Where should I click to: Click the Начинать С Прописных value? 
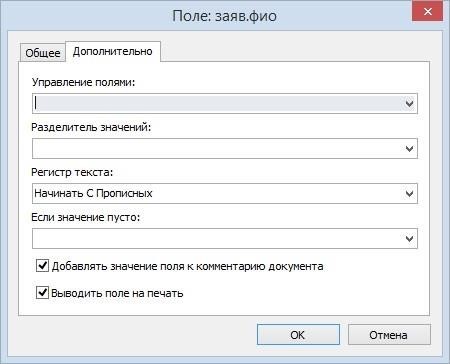tap(93, 193)
